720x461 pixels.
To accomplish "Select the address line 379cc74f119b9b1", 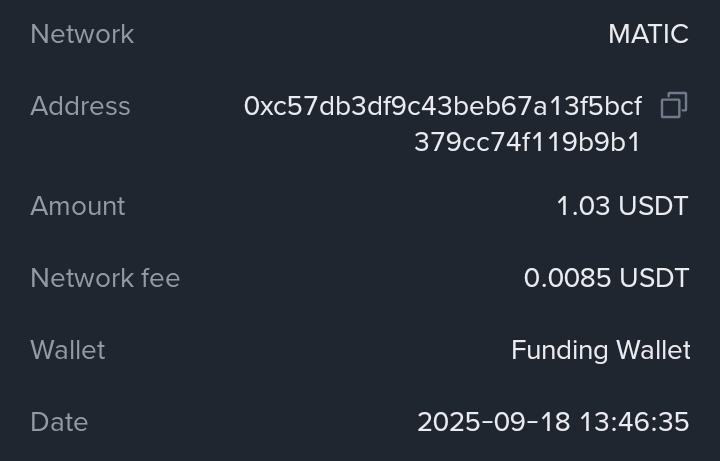I will pyautogui.click(x=527, y=142).
